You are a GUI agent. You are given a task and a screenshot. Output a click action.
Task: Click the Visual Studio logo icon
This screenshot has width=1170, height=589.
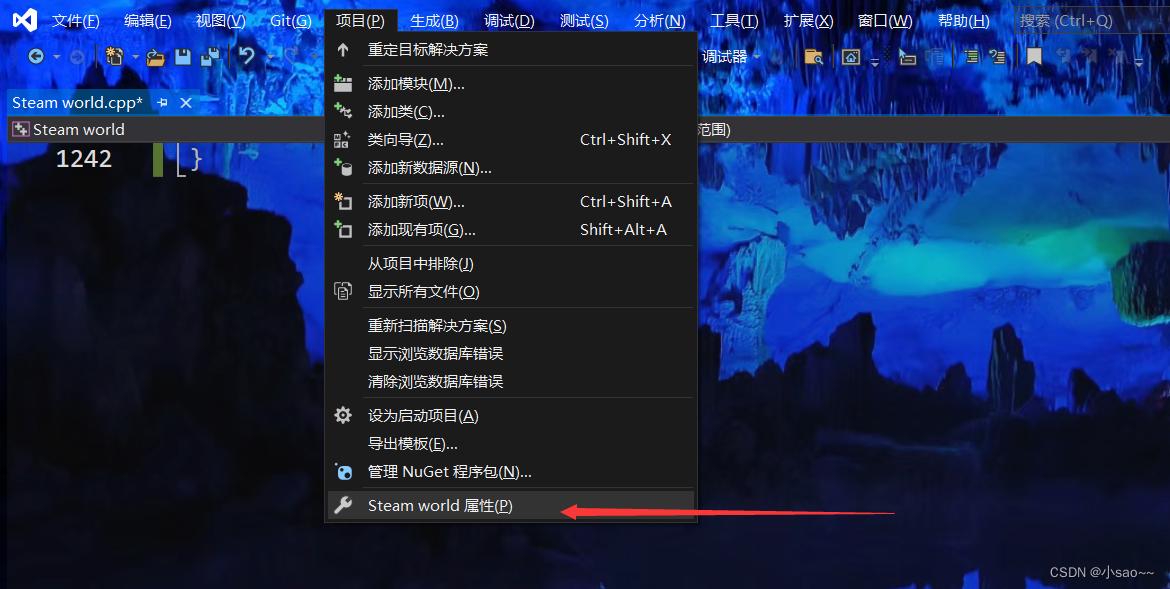click(25, 20)
